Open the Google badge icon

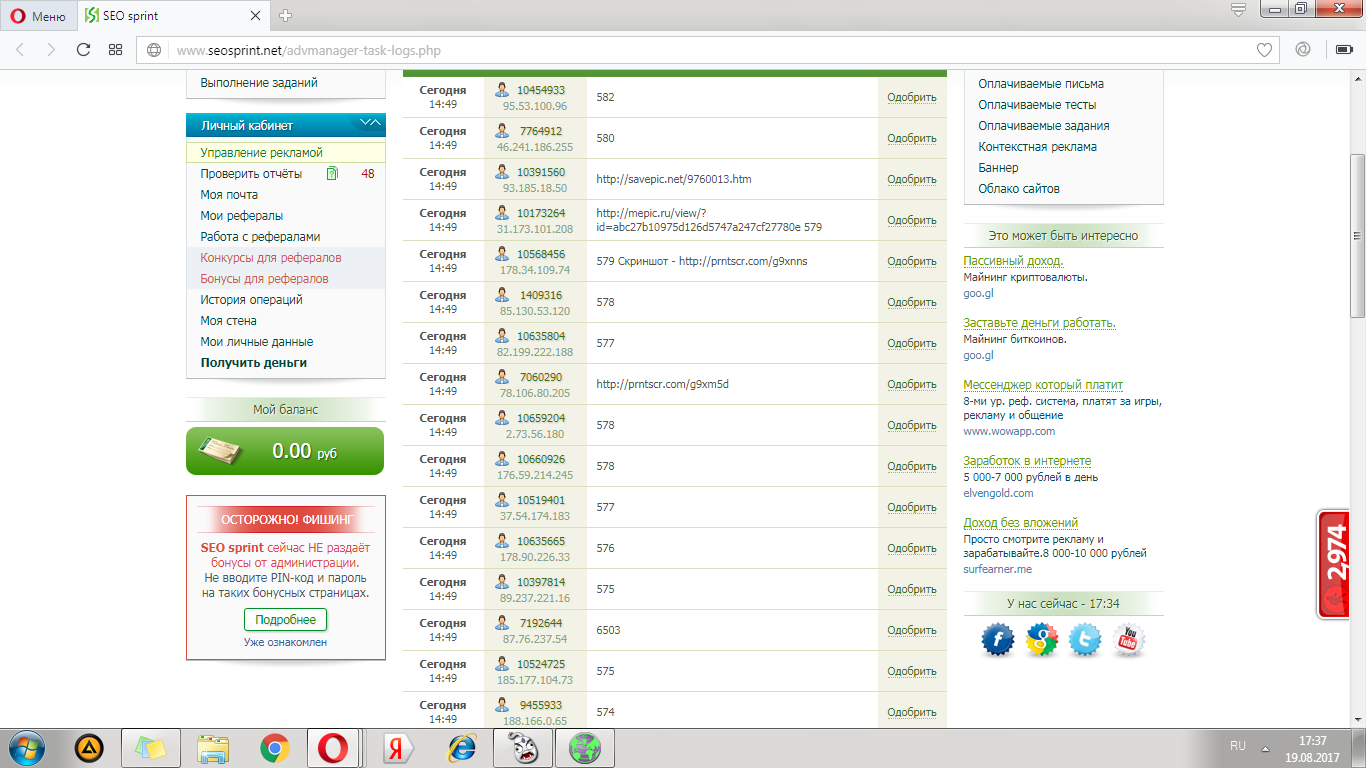[1041, 640]
